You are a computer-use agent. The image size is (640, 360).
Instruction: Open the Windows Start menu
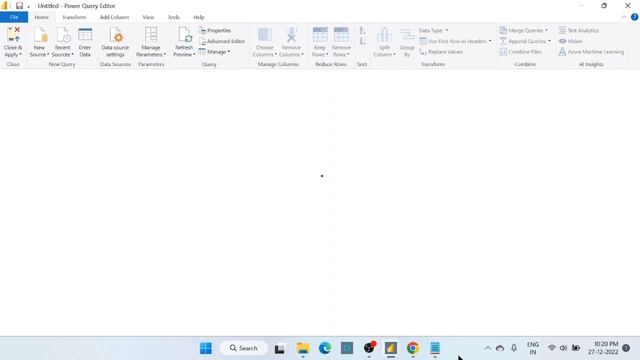tap(206, 348)
